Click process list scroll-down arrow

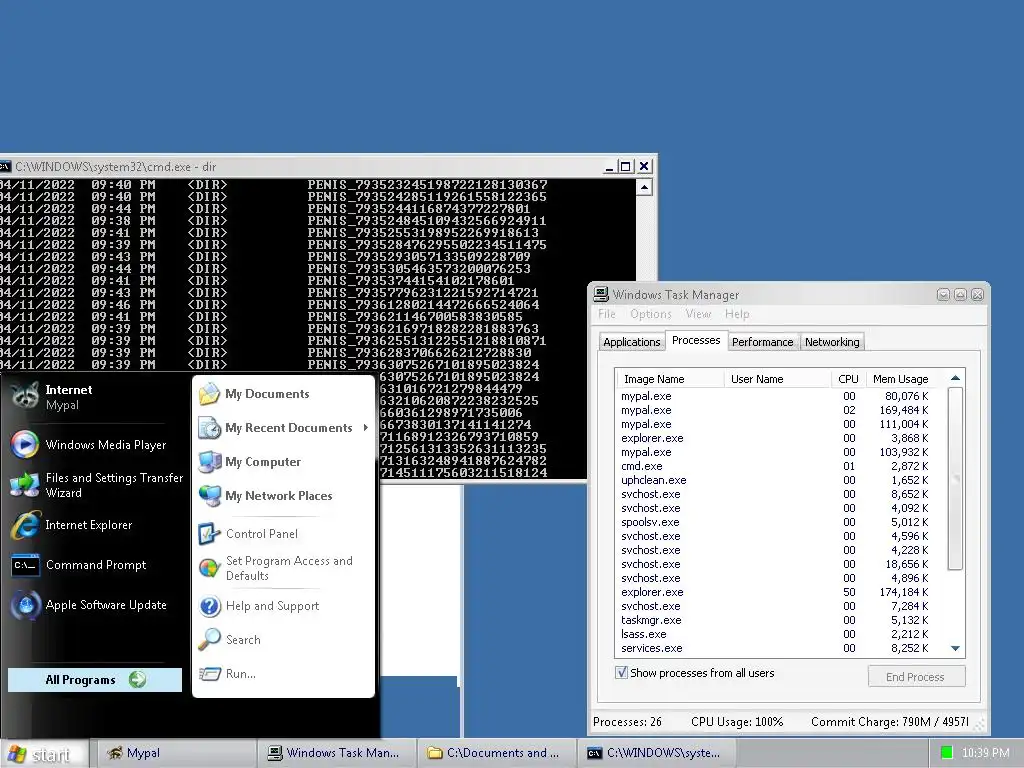[955, 648]
